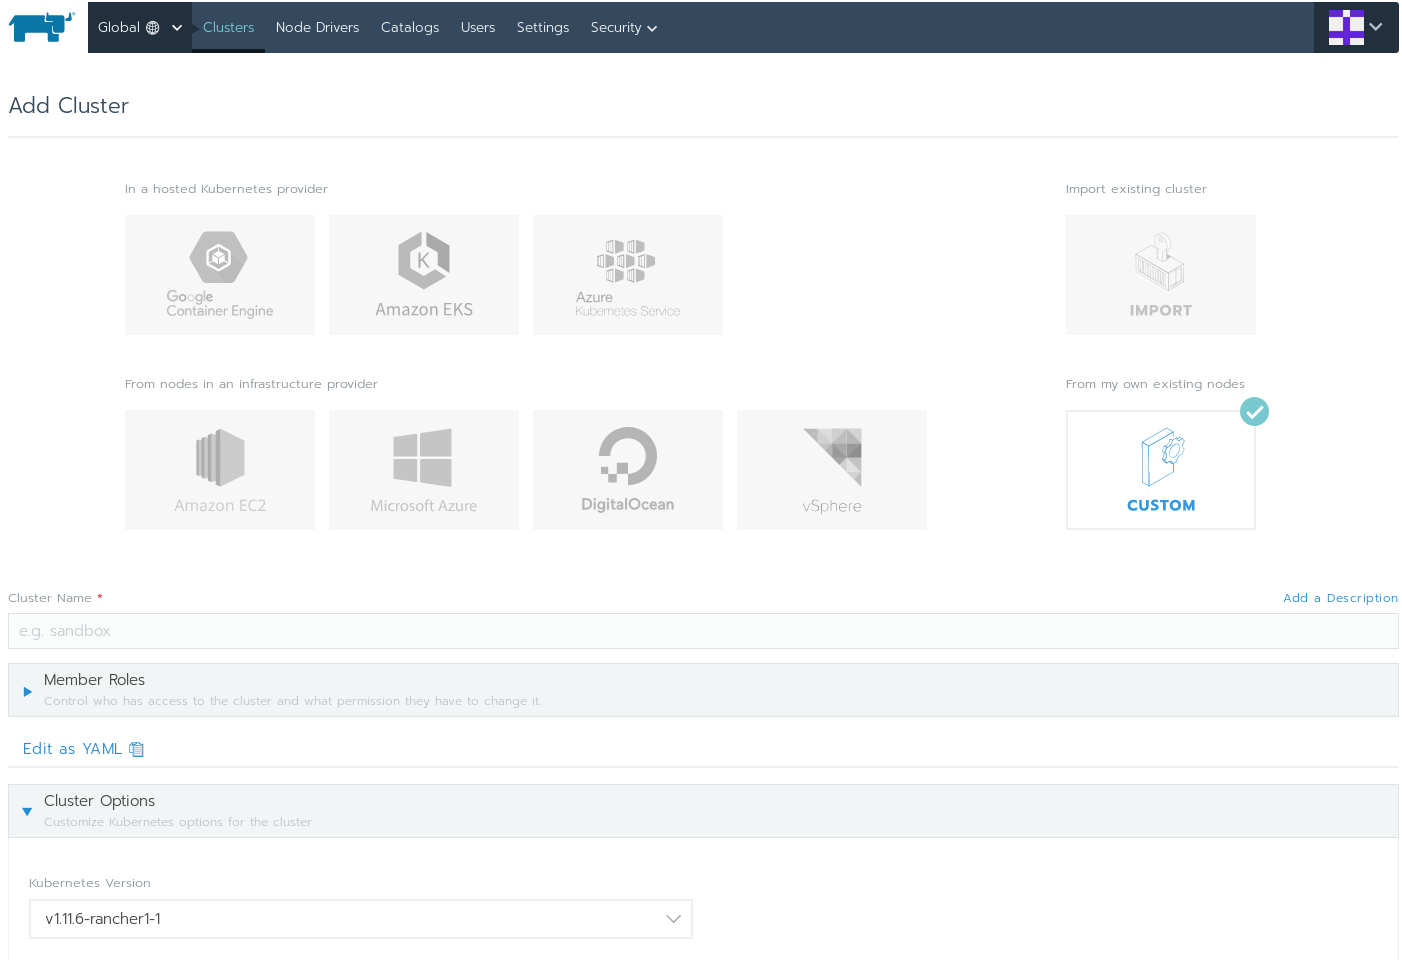Open the Global scope dropdown

pos(140,27)
